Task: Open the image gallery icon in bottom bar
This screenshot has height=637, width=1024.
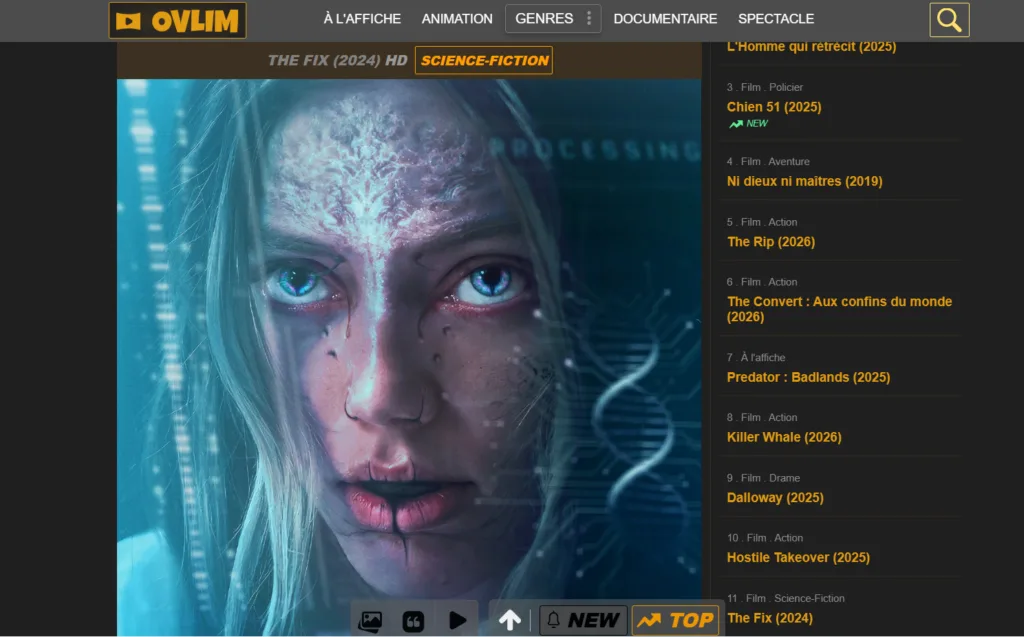Action: (x=370, y=621)
